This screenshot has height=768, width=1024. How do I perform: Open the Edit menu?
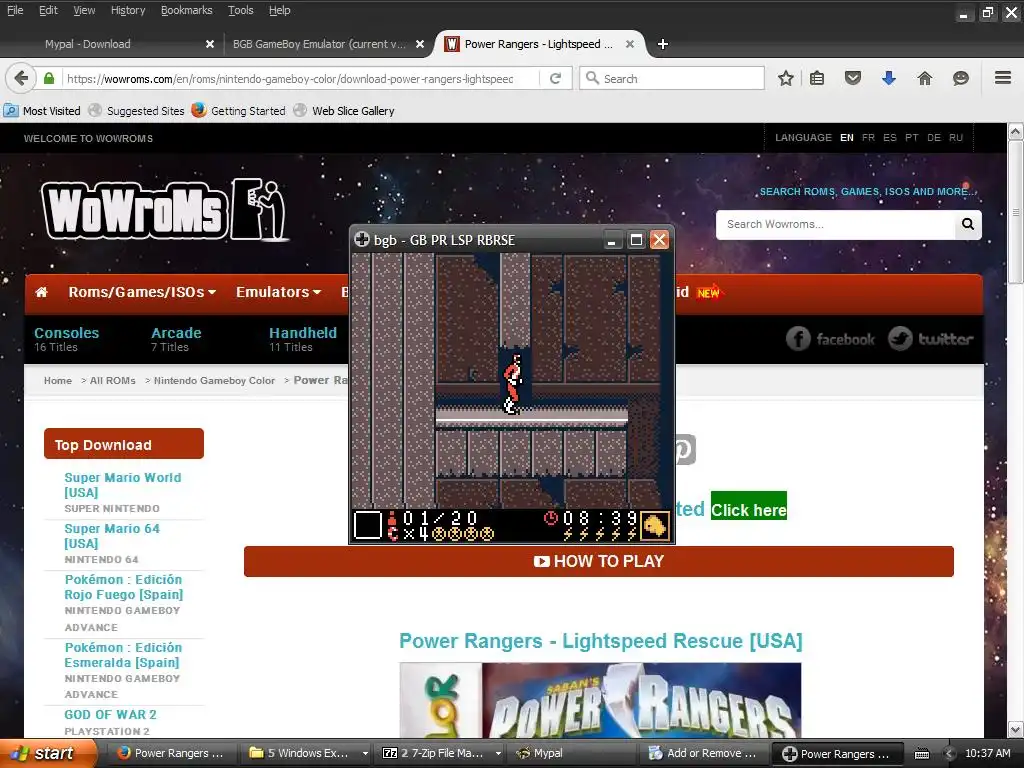point(48,10)
